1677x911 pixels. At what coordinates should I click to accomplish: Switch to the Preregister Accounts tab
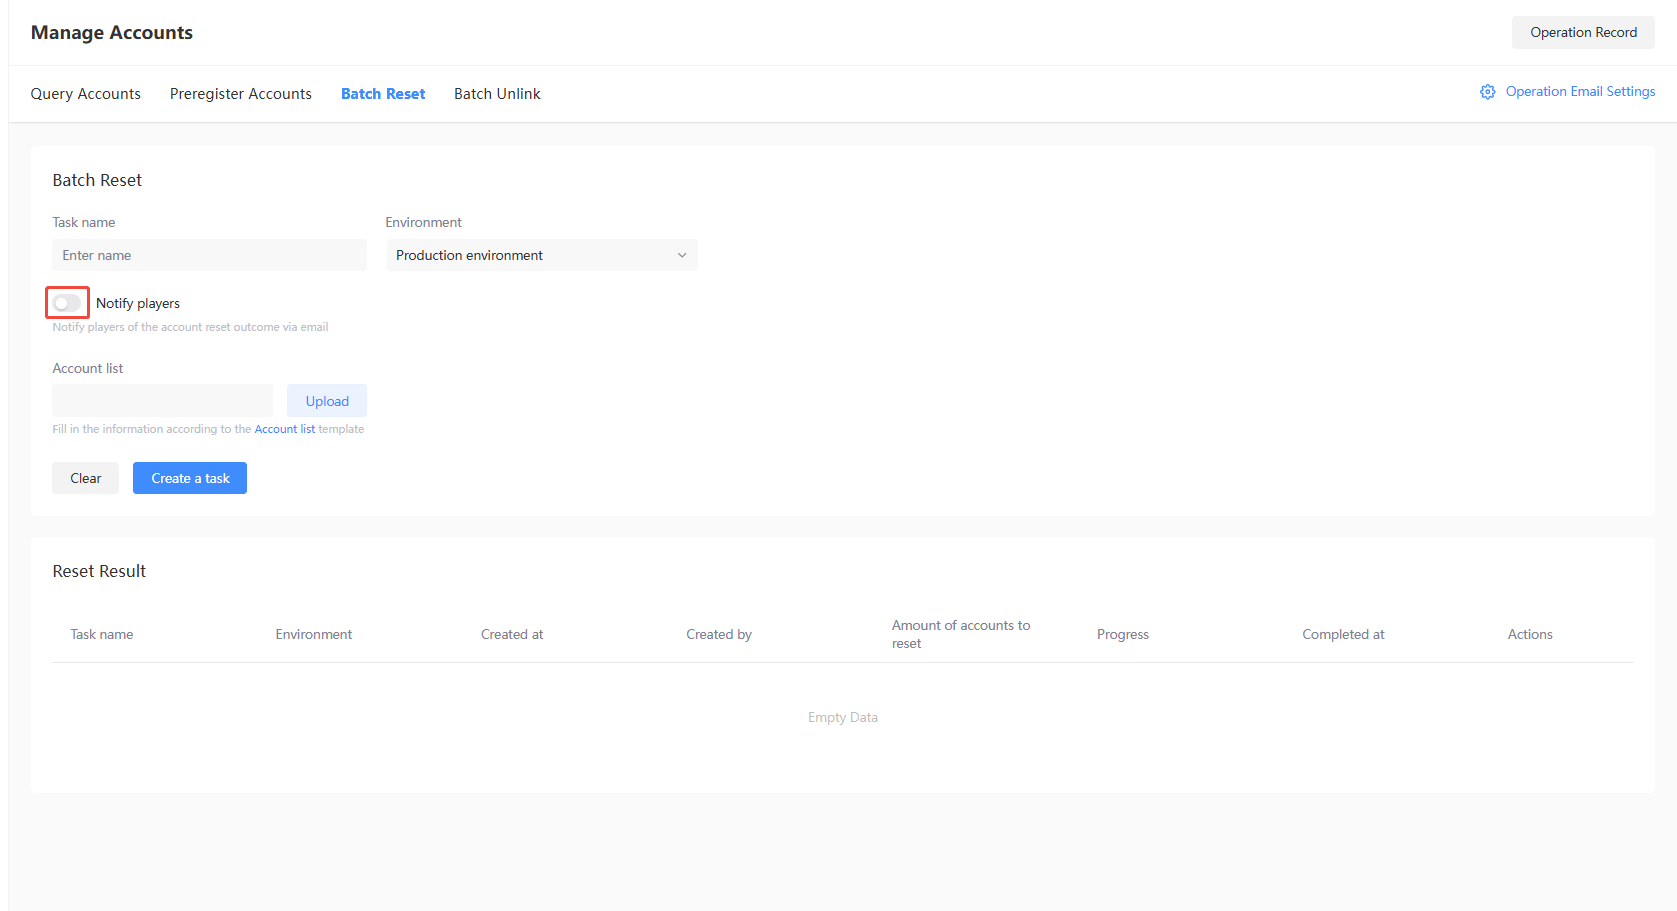pos(241,94)
